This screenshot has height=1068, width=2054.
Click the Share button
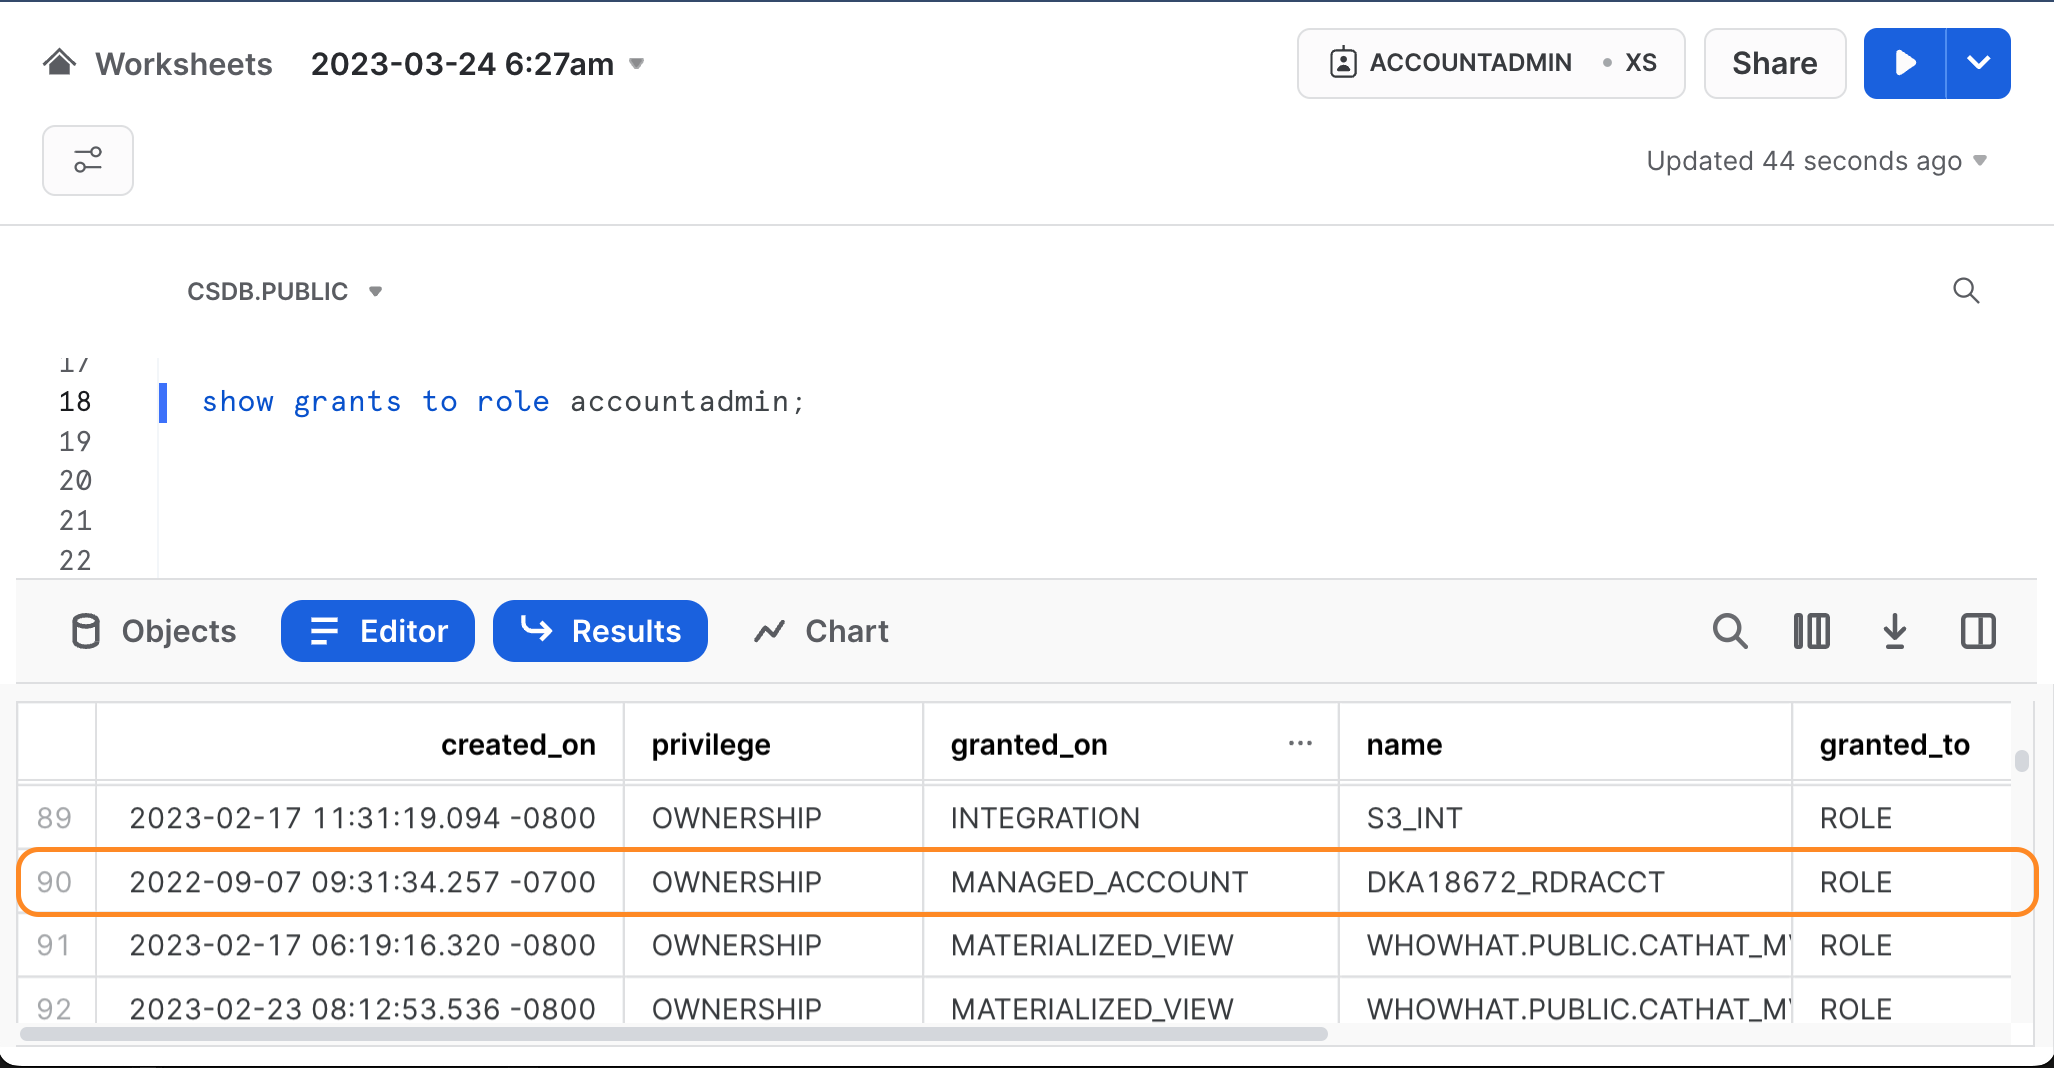[x=1774, y=63]
